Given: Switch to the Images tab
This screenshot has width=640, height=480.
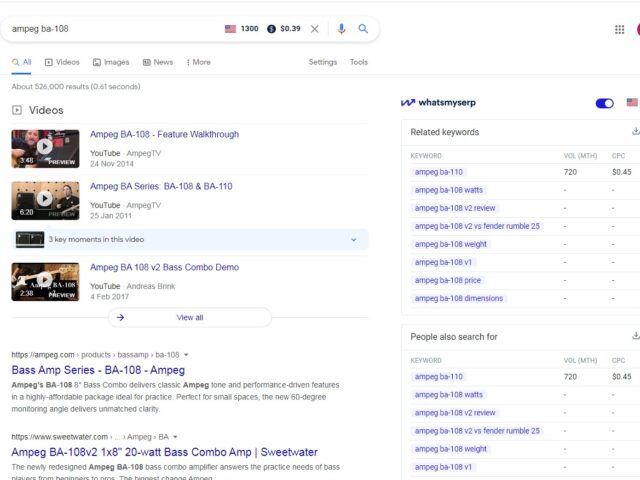Looking at the screenshot, I should point(111,62).
